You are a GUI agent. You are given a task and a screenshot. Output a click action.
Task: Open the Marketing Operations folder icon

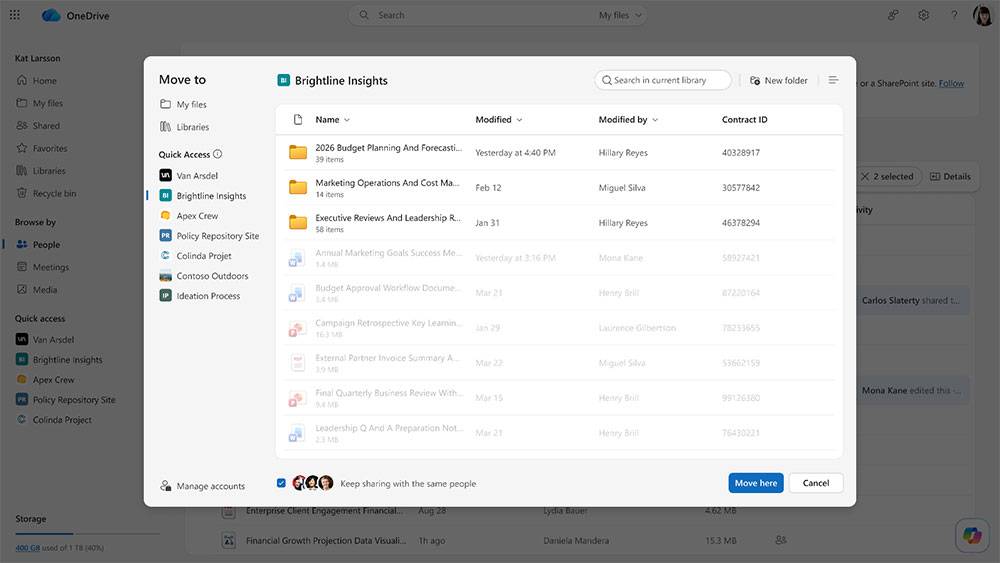point(298,187)
